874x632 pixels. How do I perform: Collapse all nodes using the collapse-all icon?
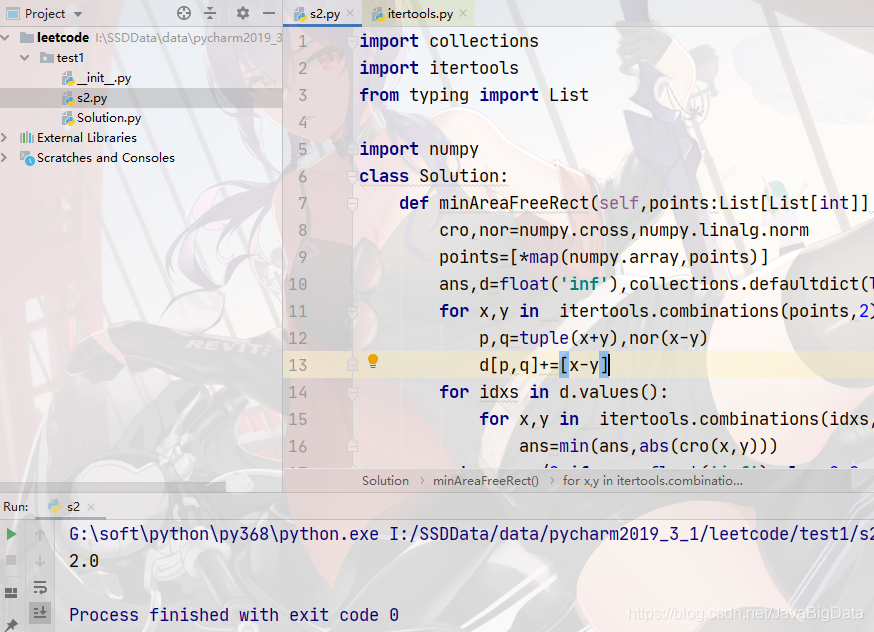210,12
